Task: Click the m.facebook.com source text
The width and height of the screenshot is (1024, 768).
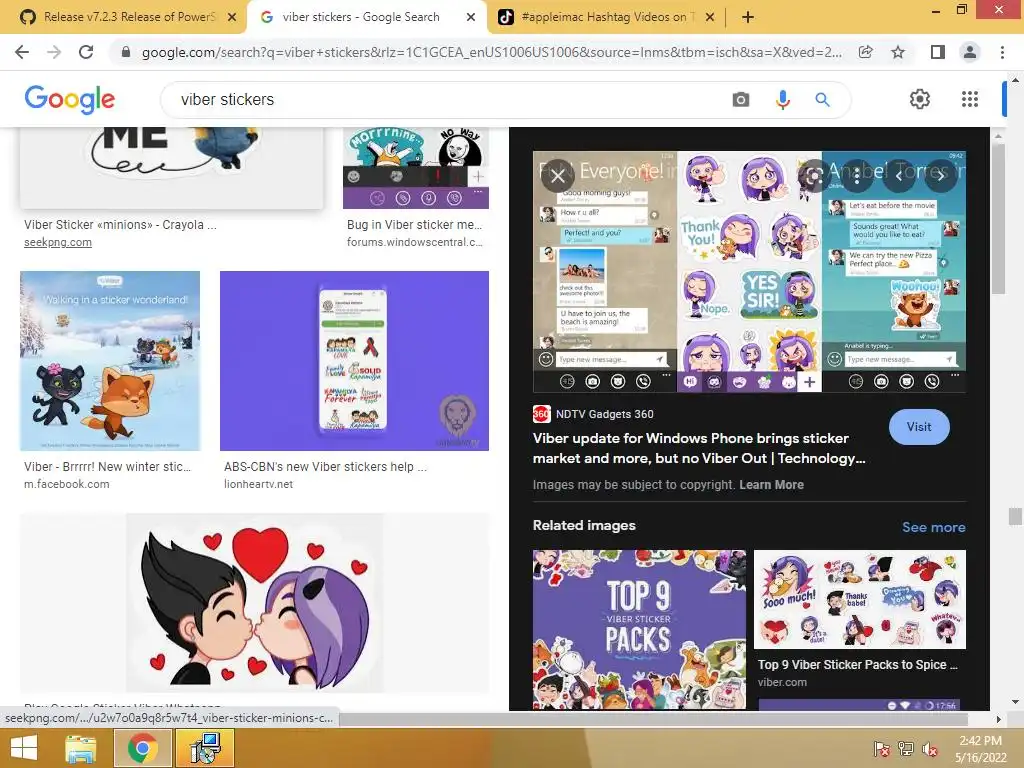Action: coord(67,485)
